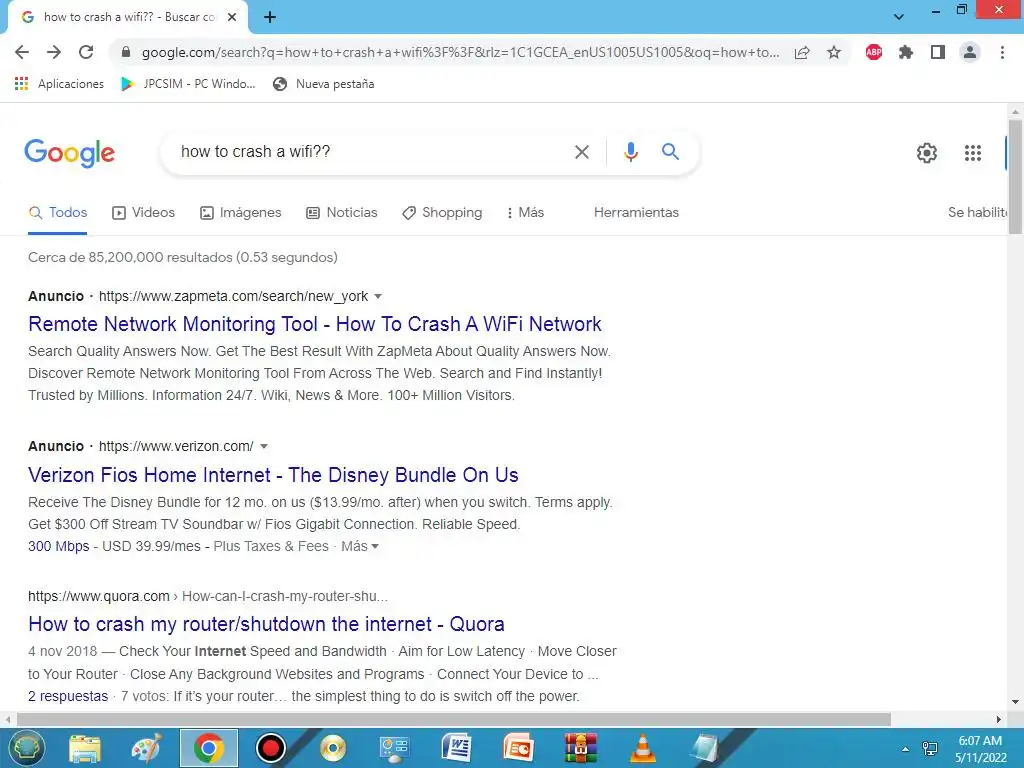This screenshot has width=1024, height=768.
Task: Switch to the Imágenes tab
Action: tap(240, 213)
